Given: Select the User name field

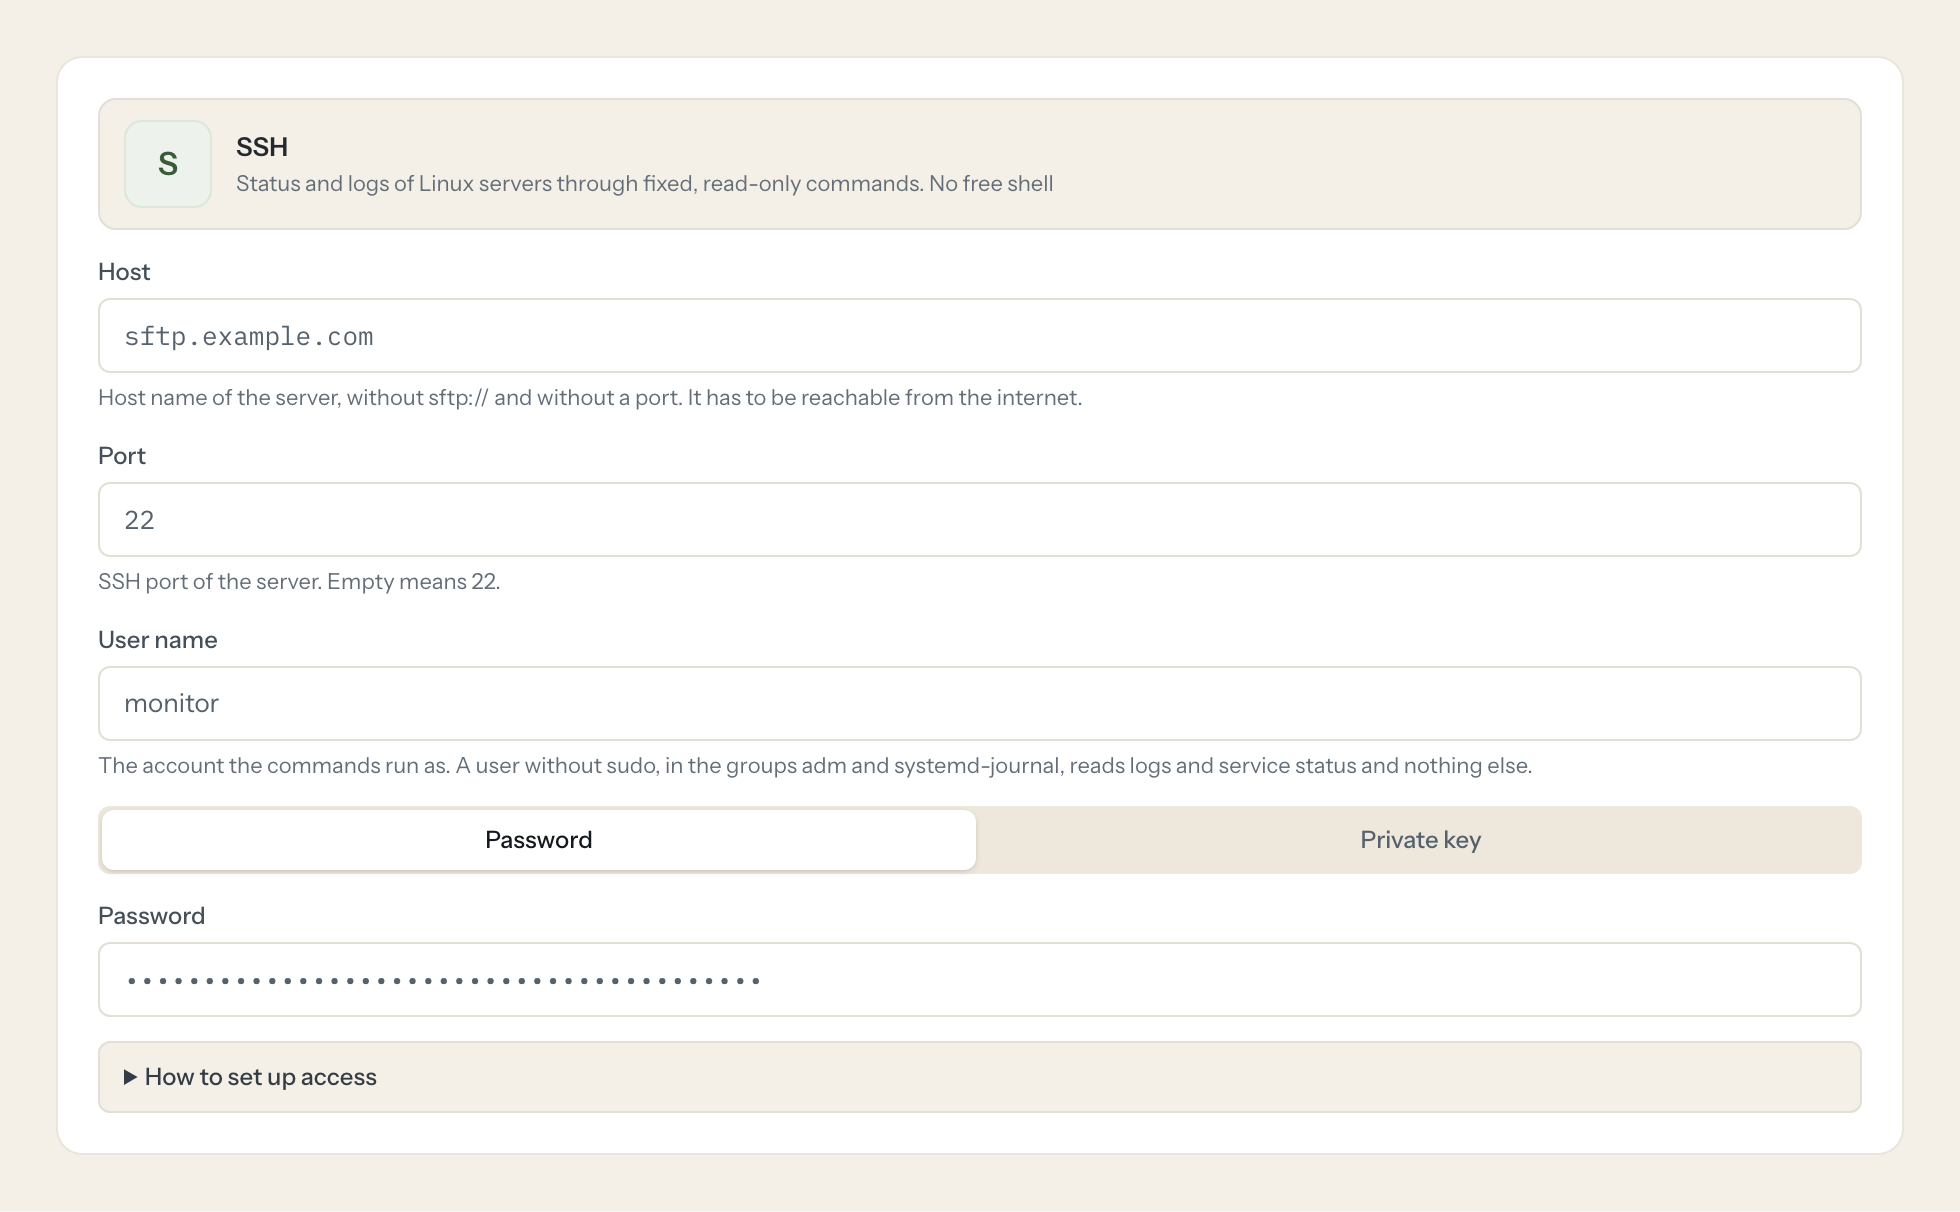Looking at the screenshot, I should coord(979,704).
